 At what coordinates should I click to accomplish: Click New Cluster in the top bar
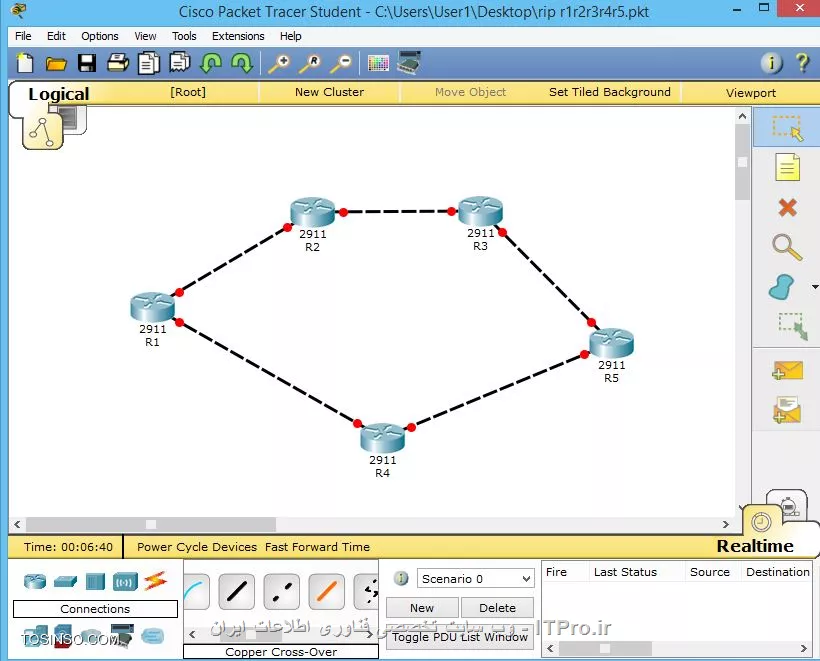click(329, 92)
